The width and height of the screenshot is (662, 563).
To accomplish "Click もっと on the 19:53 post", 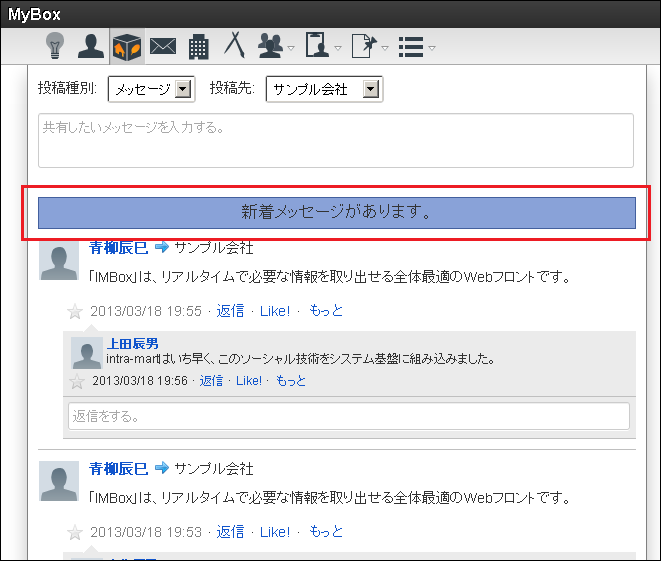I will [x=326, y=532].
